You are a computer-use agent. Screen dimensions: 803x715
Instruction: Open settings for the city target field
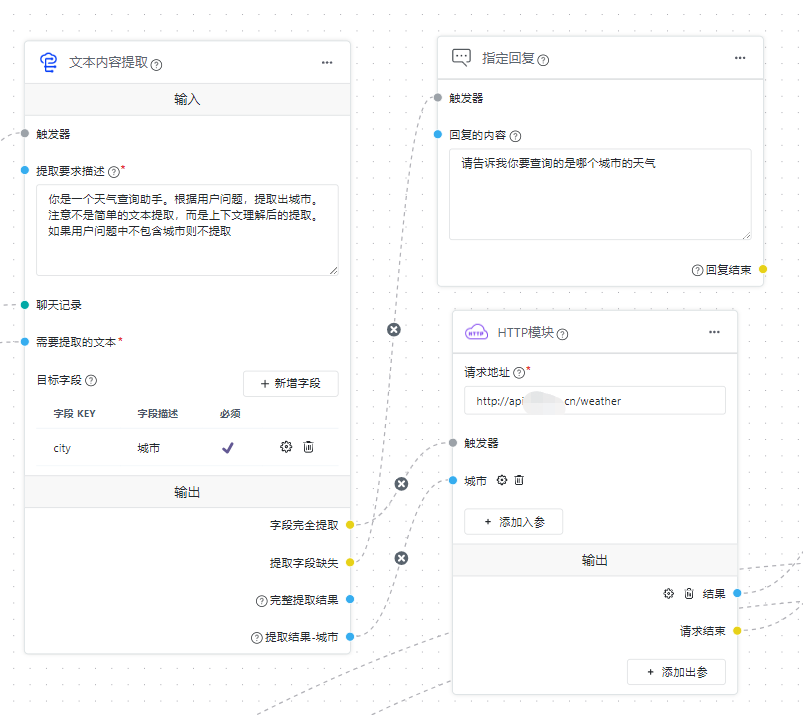(286, 447)
